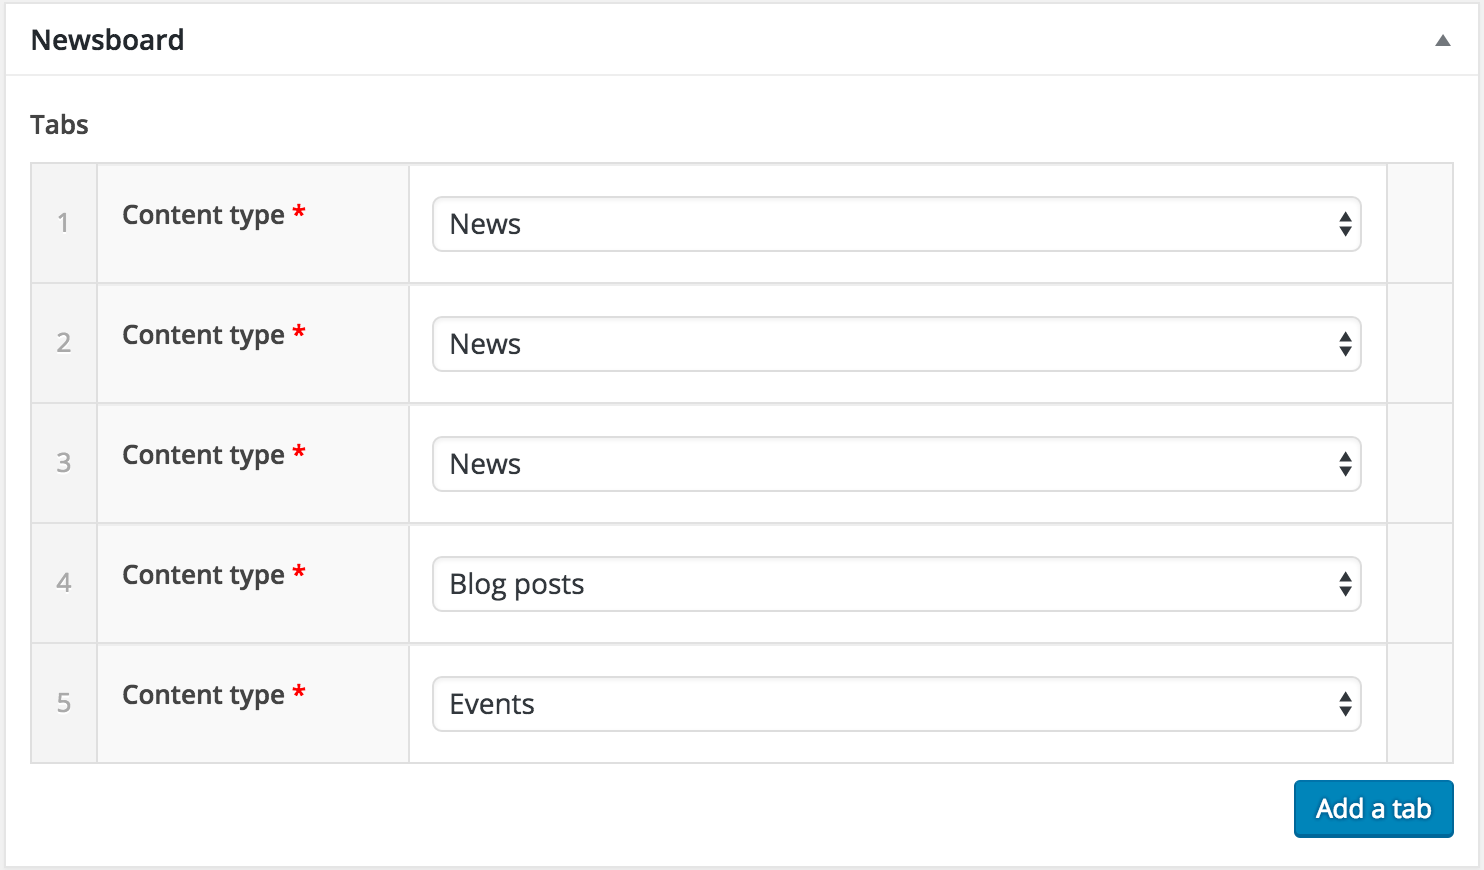This screenshot has height=870, width=1484.
Task: Open the Events content type dropdown
Action: tap(896, 704)
